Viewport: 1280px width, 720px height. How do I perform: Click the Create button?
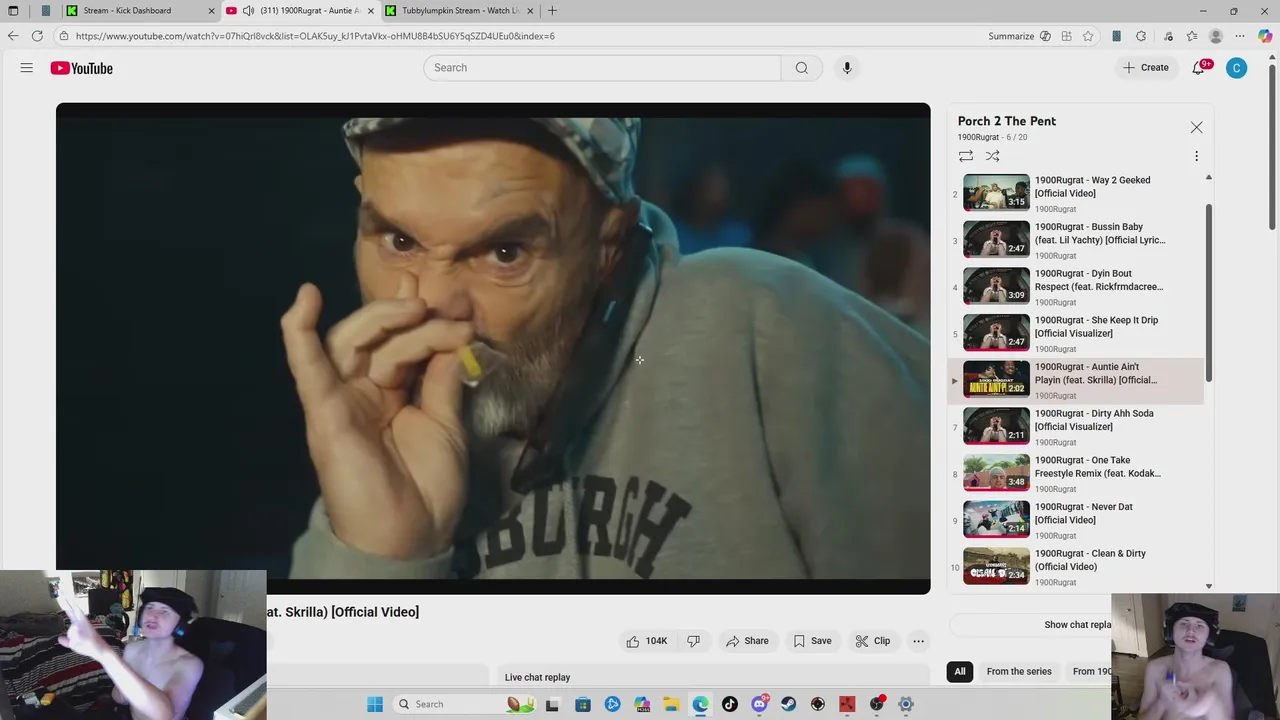click(x=1146, y=68)
